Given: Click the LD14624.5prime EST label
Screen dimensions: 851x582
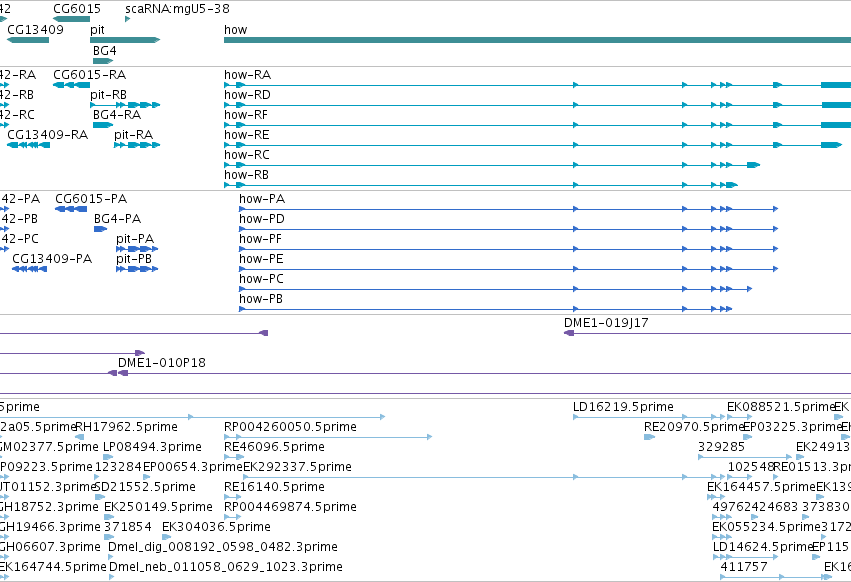Looking at the screenshot, I should pos(763,547).
